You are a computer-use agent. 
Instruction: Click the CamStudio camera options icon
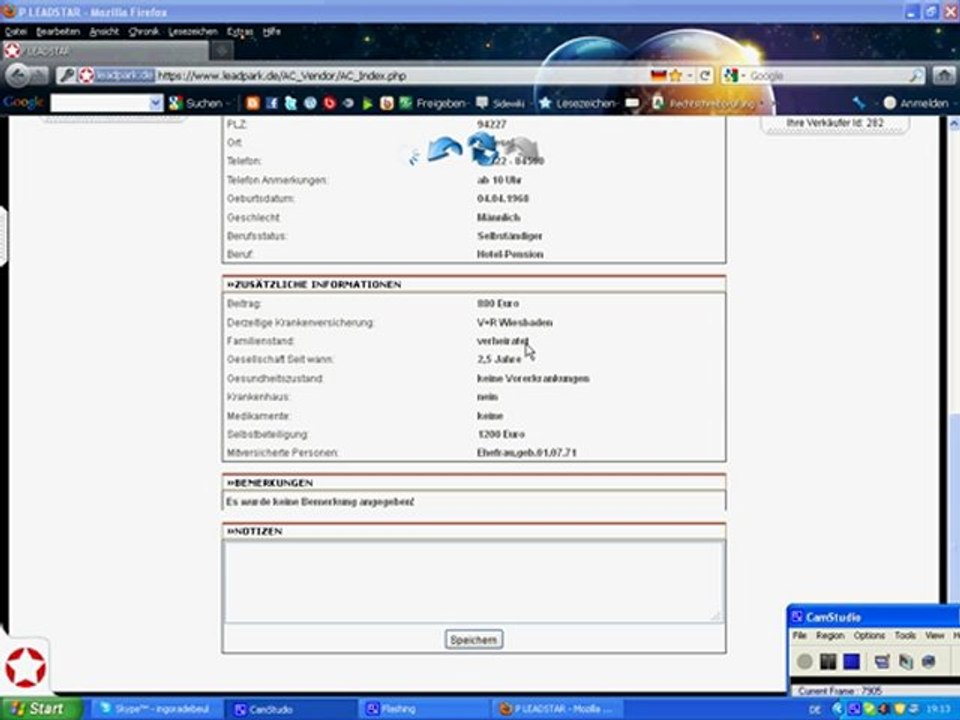[x=929, y=661]
